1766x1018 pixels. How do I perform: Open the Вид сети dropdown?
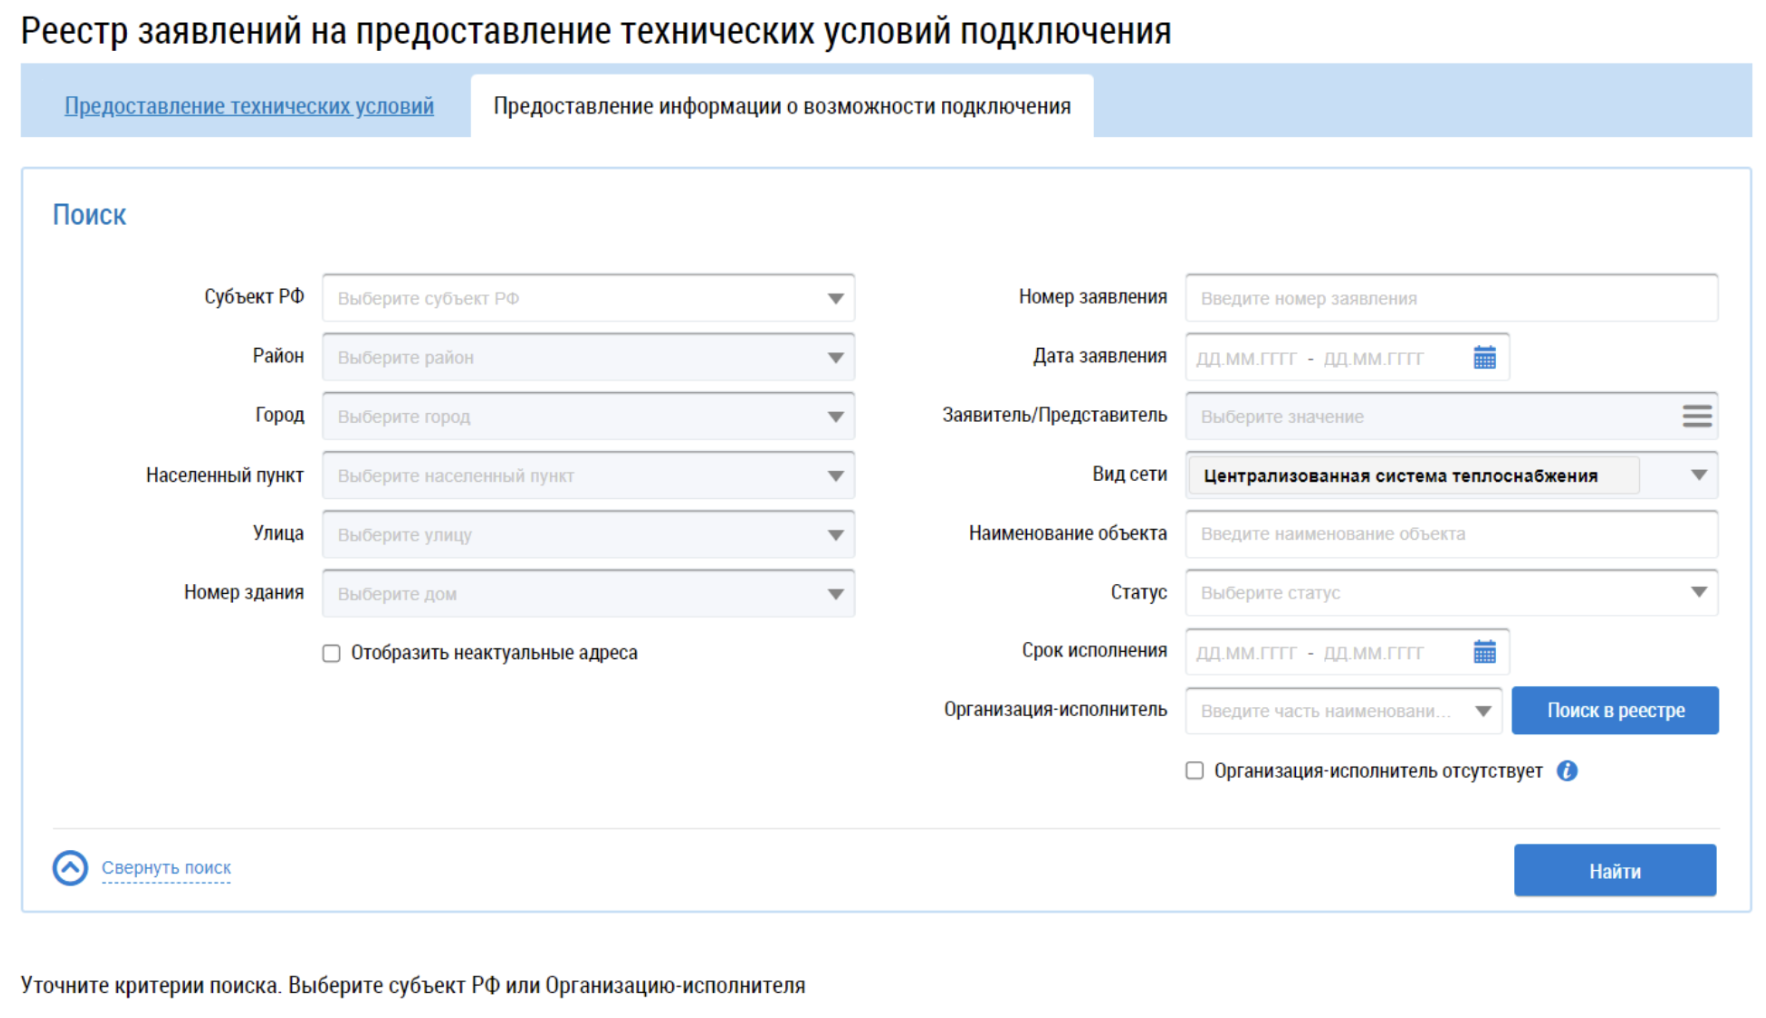point(1698,475)
